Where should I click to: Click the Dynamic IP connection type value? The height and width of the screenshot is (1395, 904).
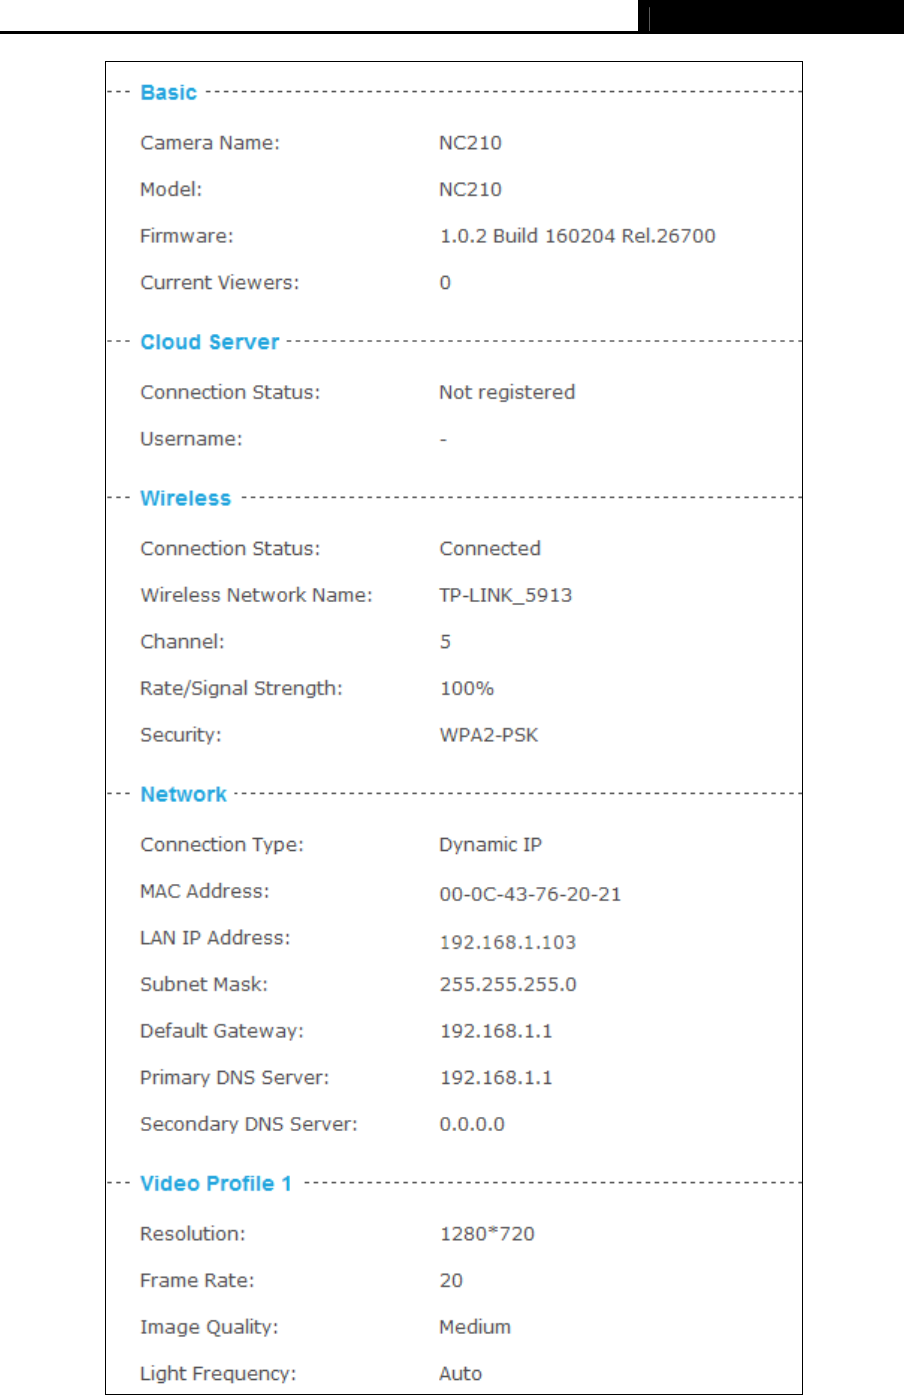(x=490, y=845)
